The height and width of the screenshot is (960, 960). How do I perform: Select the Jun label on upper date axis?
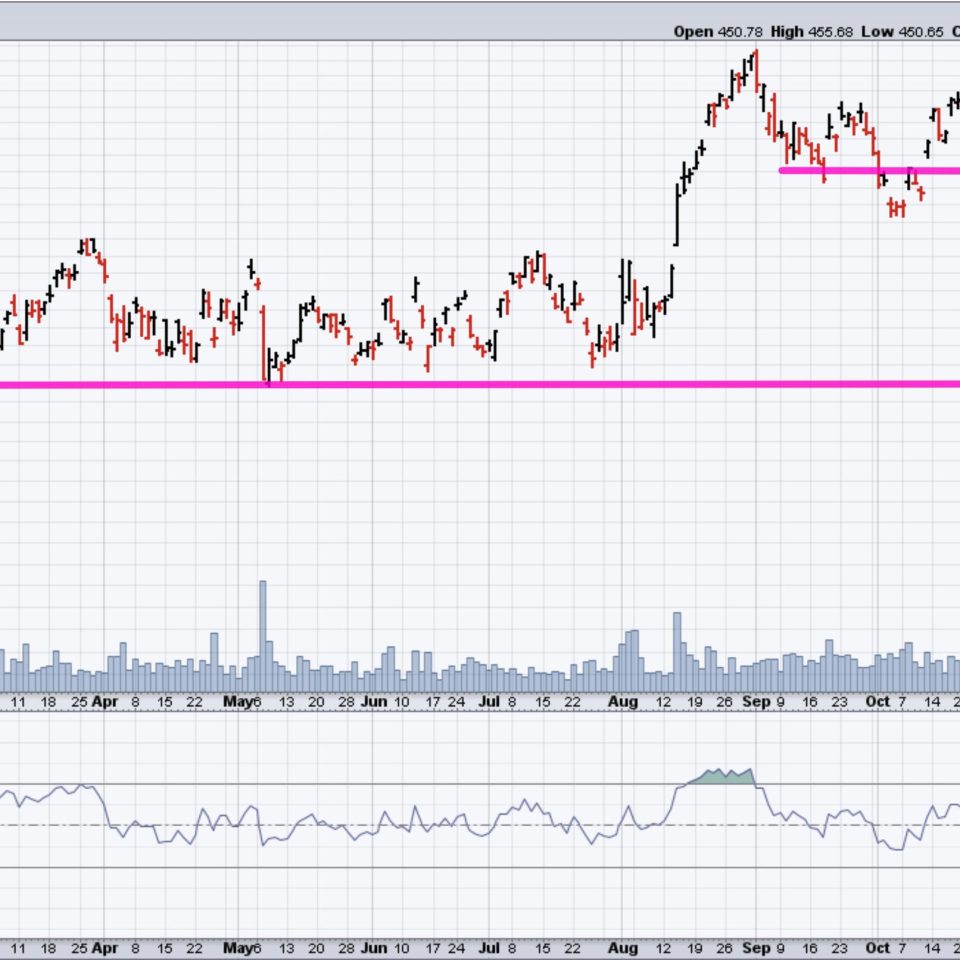pyautogui.click(x=372, y=702)
